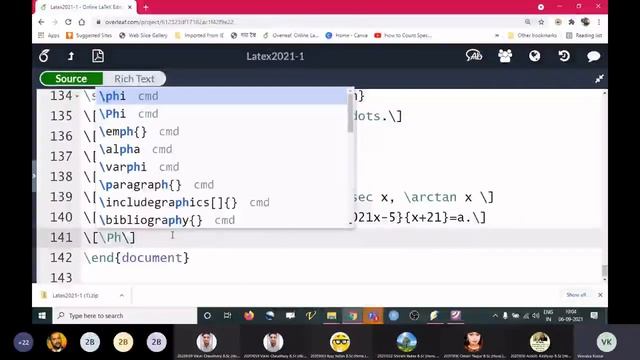Click the editor full-screen collapse arrows icon
640x360 pixels.
pos(599,79)
